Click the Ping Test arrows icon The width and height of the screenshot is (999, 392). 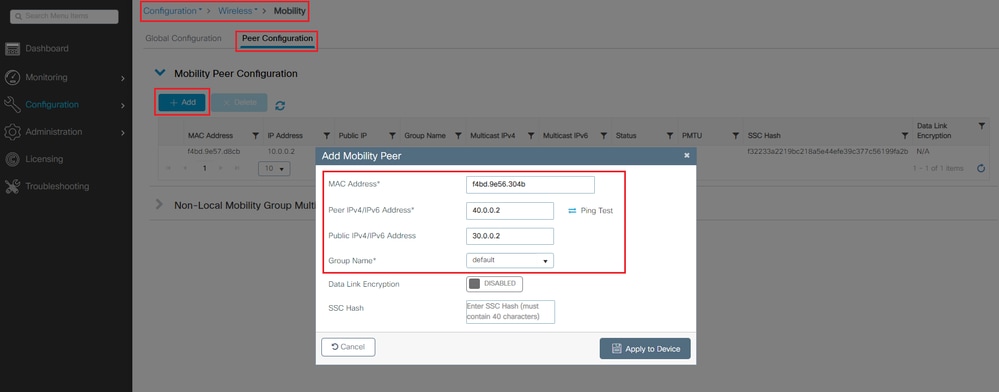point(571,210)
